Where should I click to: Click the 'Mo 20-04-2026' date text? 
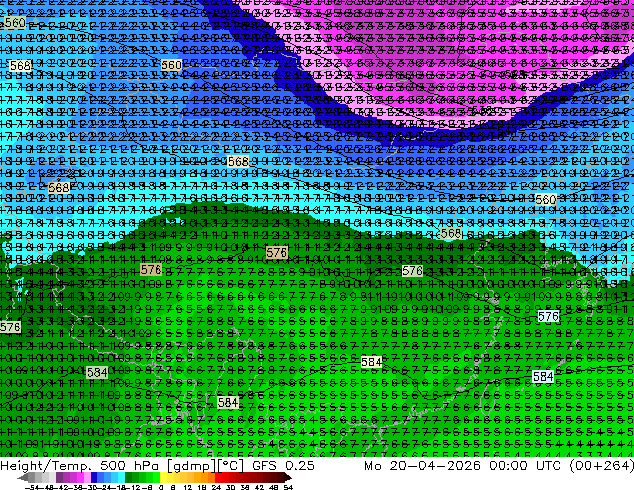coord(422,466)
